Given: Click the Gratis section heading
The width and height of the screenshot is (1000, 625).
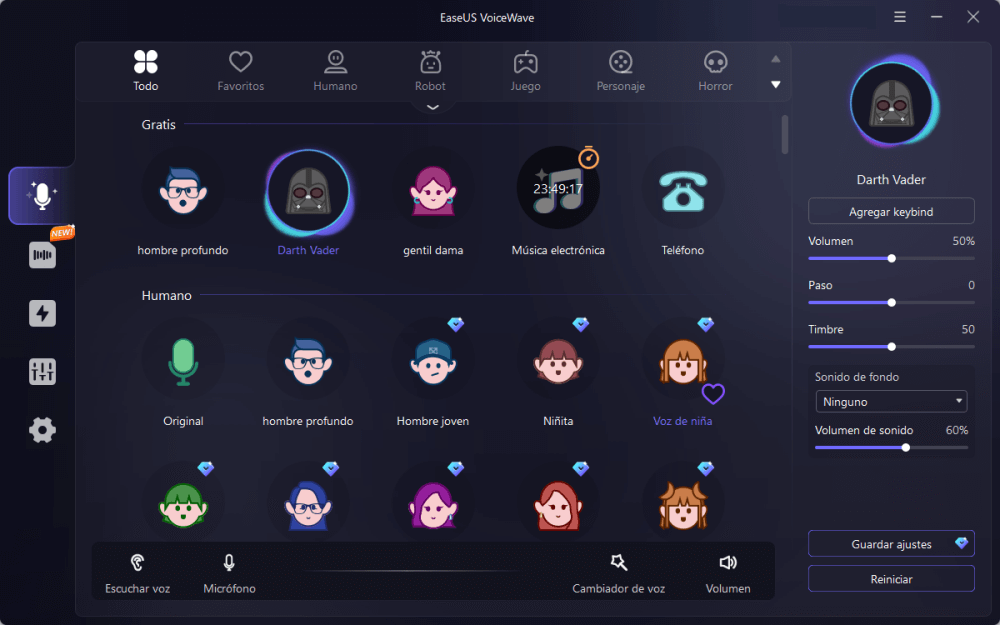Looking at the screenshot, I should coord(158,124).
